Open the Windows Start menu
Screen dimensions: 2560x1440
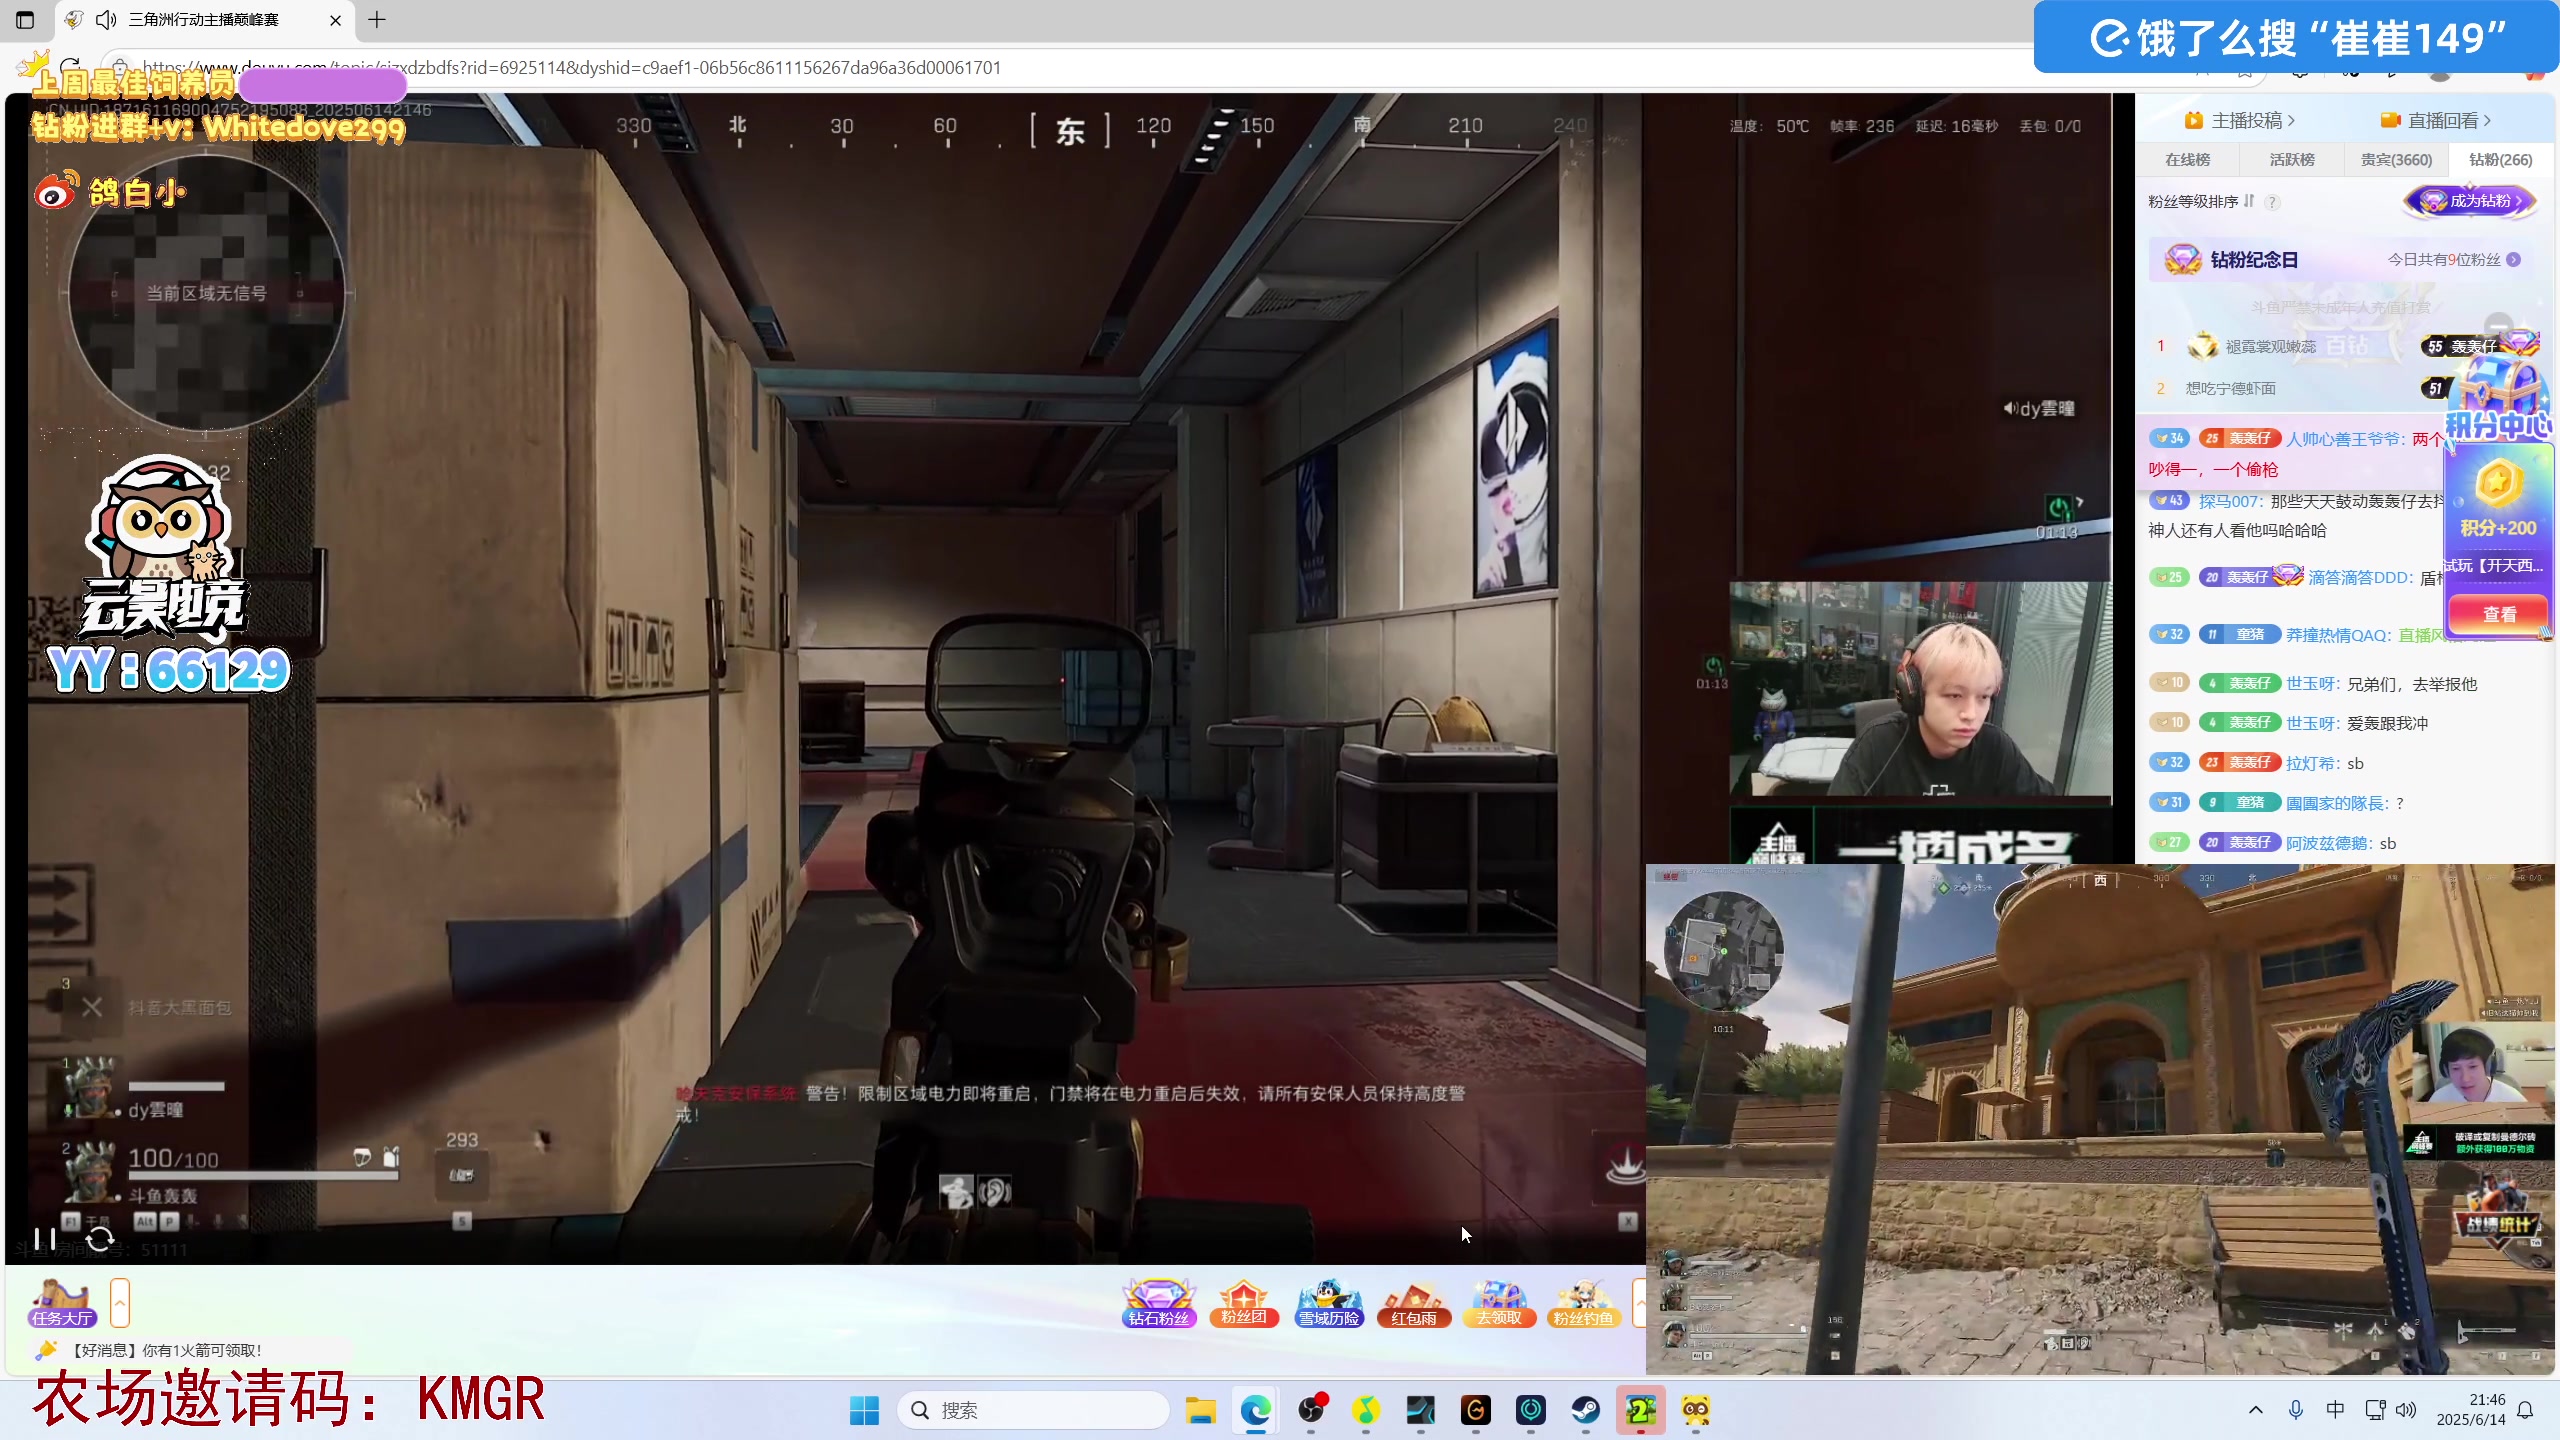pos(864,1410)
